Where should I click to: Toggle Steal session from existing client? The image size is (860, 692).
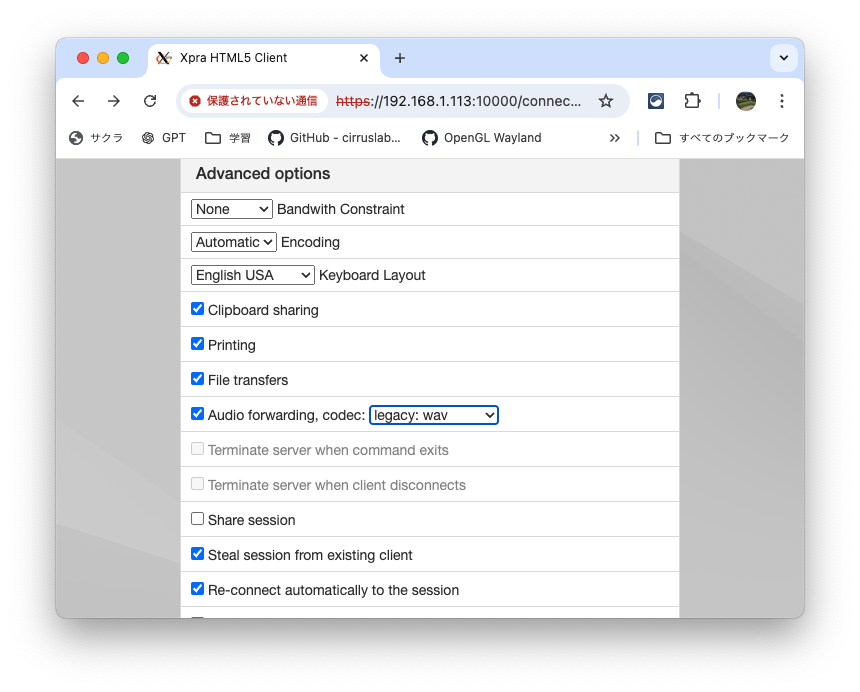point(197,554)
